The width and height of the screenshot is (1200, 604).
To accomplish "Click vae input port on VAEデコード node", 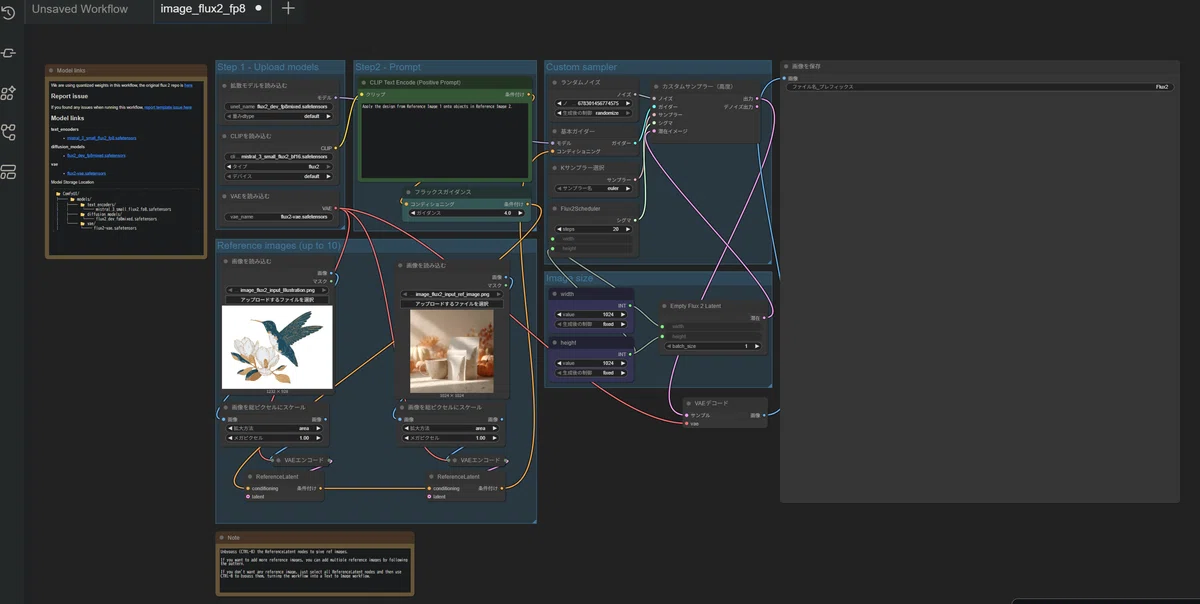I will click(688, 423).
